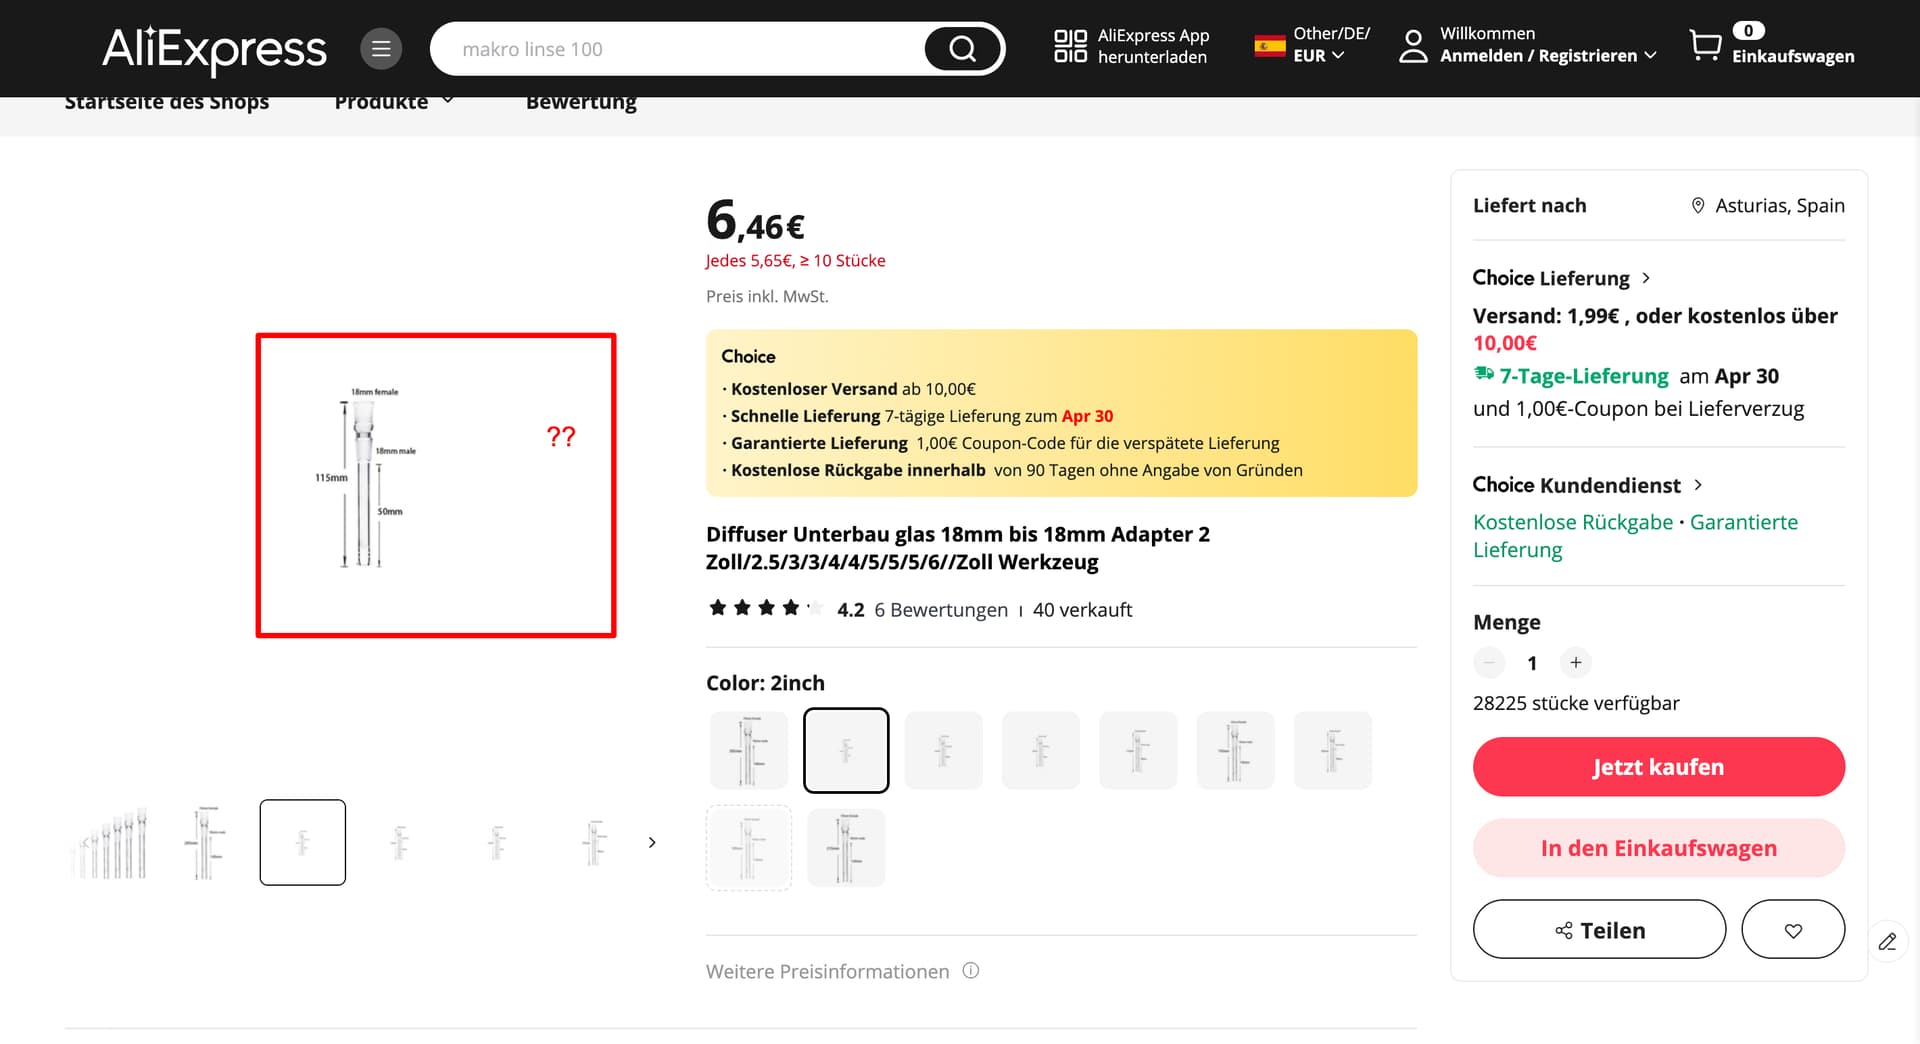1920x1044 pixels.
Task: Click the info icon beside Weitere Preisinformationen
Action: [971, 971]
